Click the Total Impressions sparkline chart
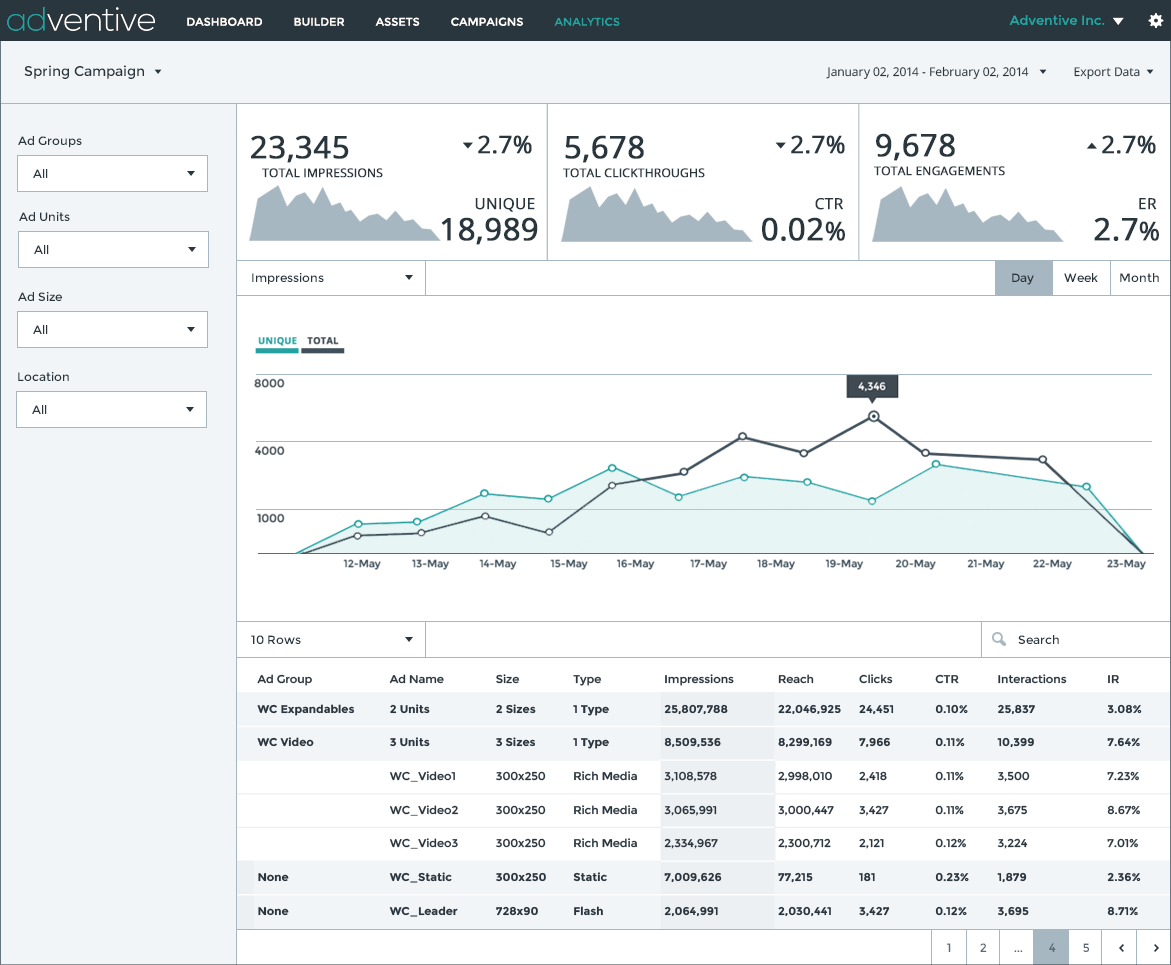This screenshot has height=965, width=1171. pos(344,214)
